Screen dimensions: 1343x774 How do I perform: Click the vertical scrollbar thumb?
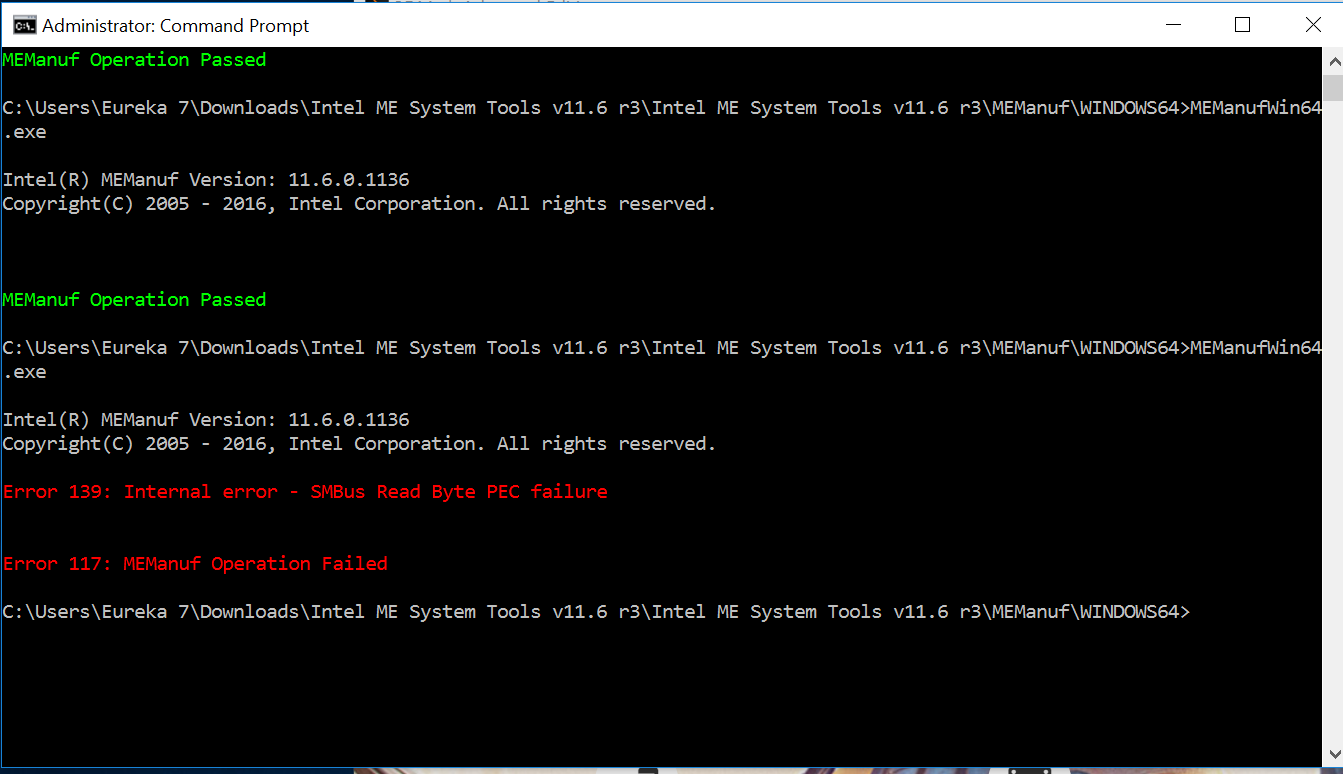click(x=1333, y=86)
